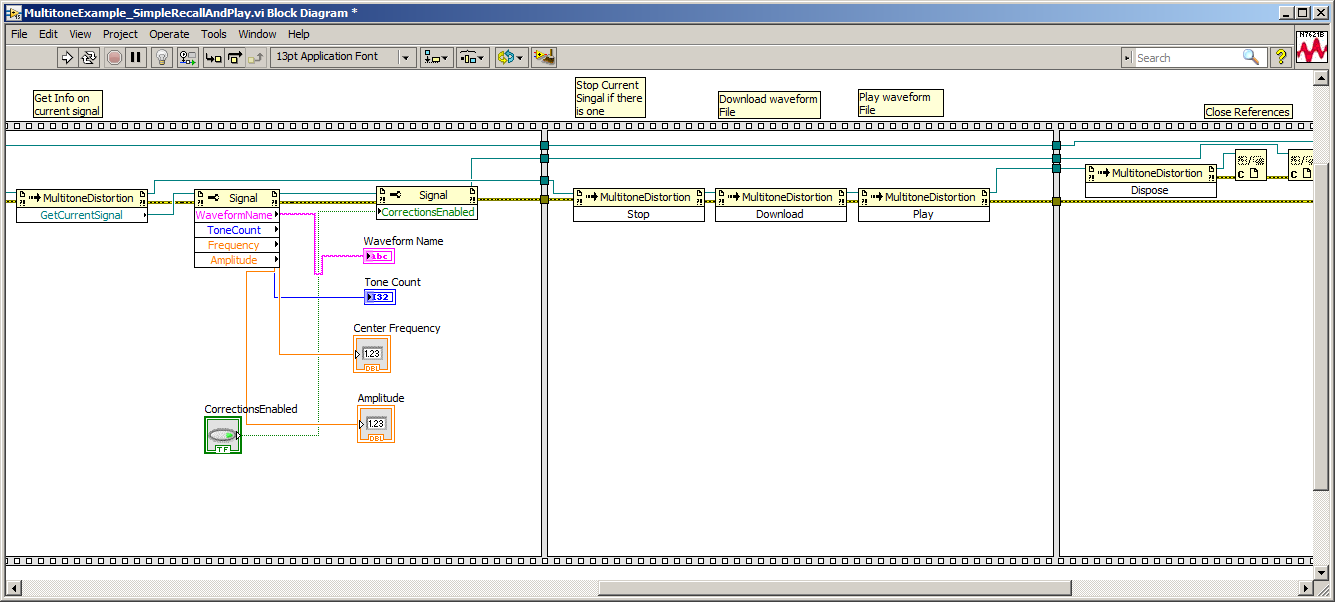
Task: Select Close Reference node next to Dispose
Action: pos(1251,165)
